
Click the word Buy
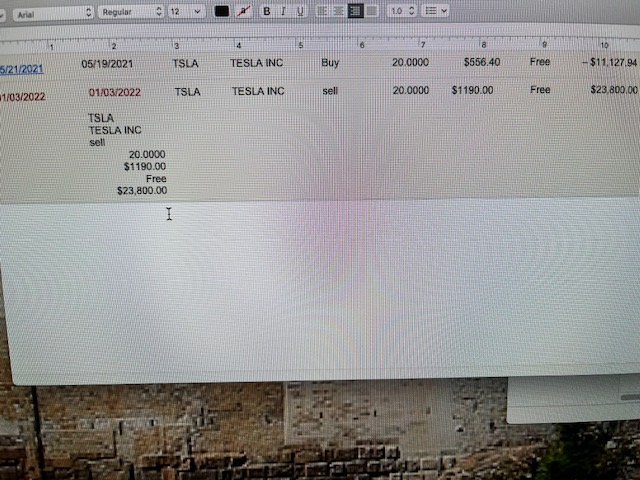coord(330,62)
